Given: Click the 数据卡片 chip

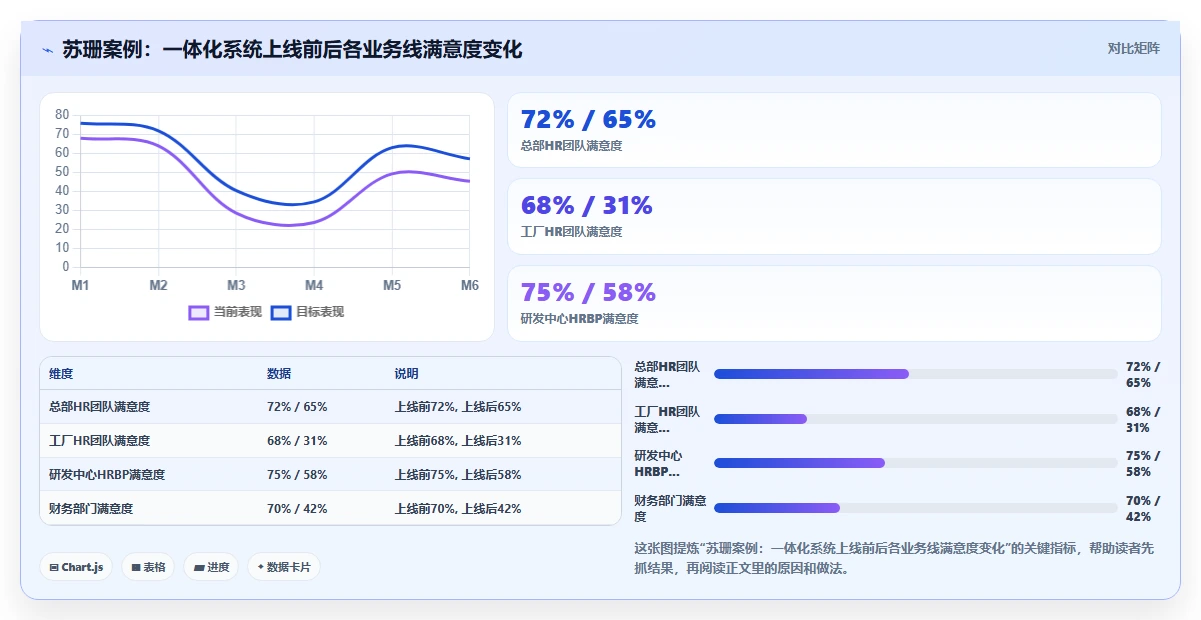Looking at the screenshot, I should [x=284, y=567].
